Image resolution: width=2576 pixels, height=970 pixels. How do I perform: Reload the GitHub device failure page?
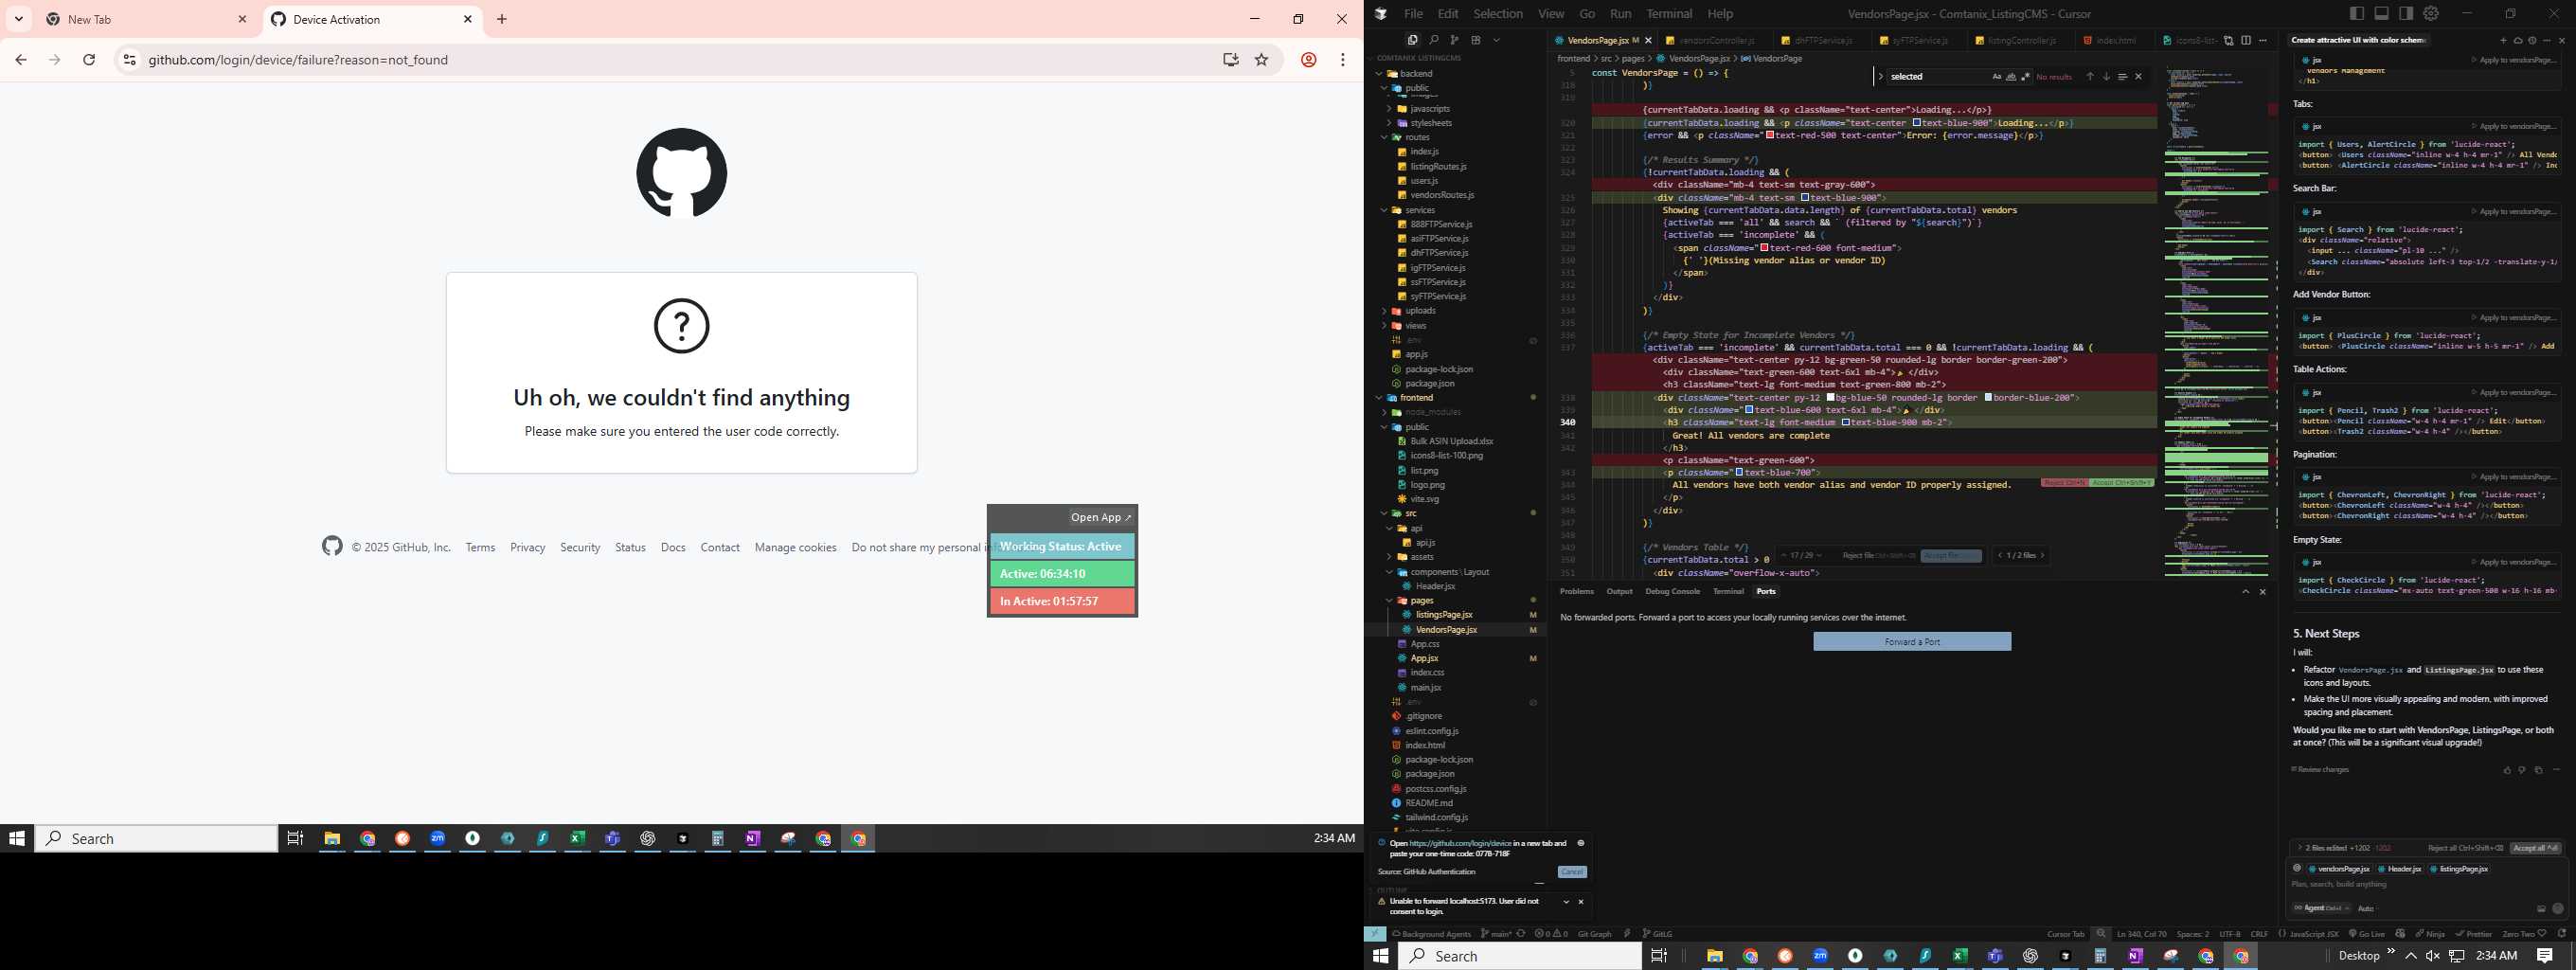click(x=89, y=60)
